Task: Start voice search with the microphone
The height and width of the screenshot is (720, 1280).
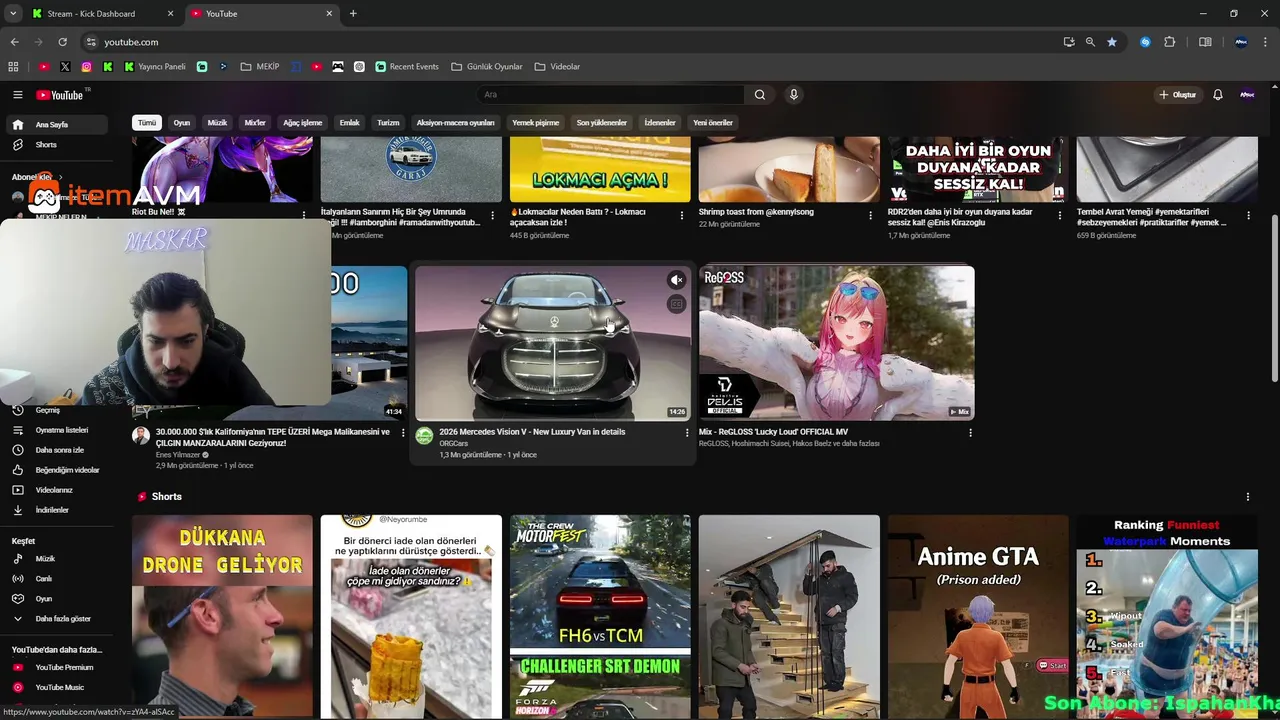Action: (794, 95)
